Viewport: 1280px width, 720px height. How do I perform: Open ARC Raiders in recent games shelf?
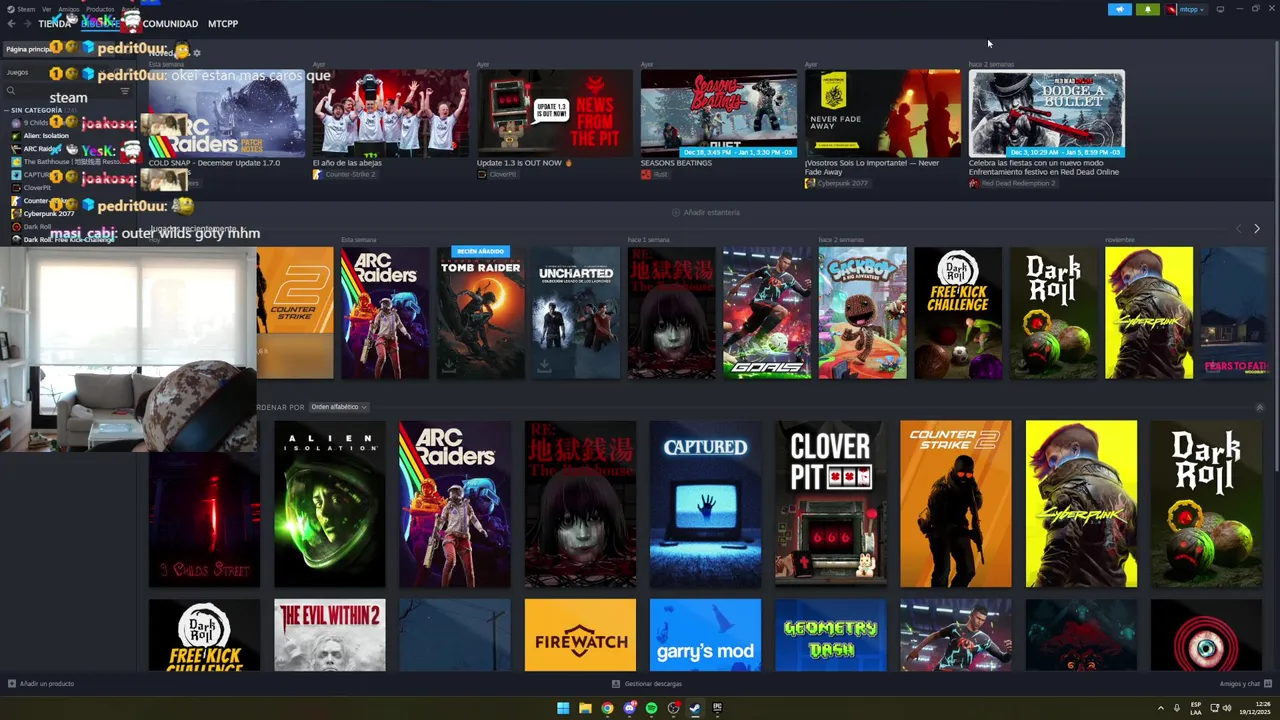pyautogui.click(x=385, y=313)
